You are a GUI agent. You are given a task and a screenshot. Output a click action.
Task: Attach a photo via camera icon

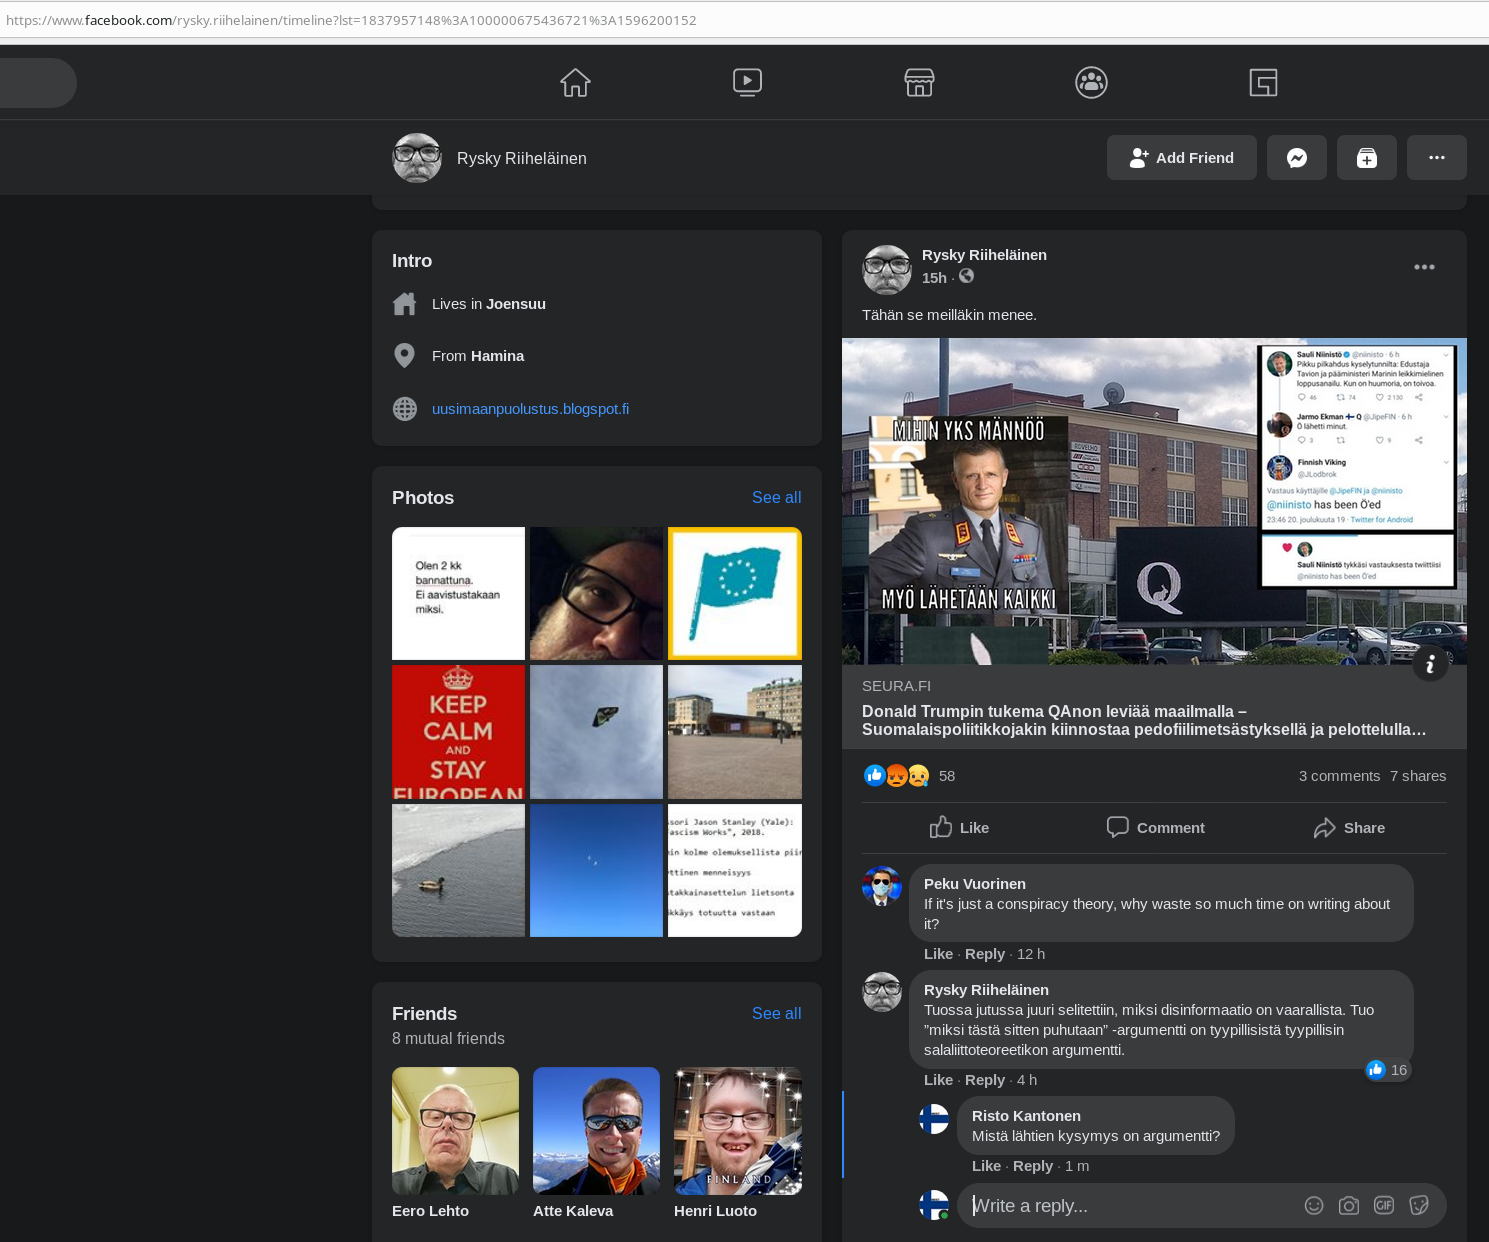pyautogui.click(x=1349, y=1206)
